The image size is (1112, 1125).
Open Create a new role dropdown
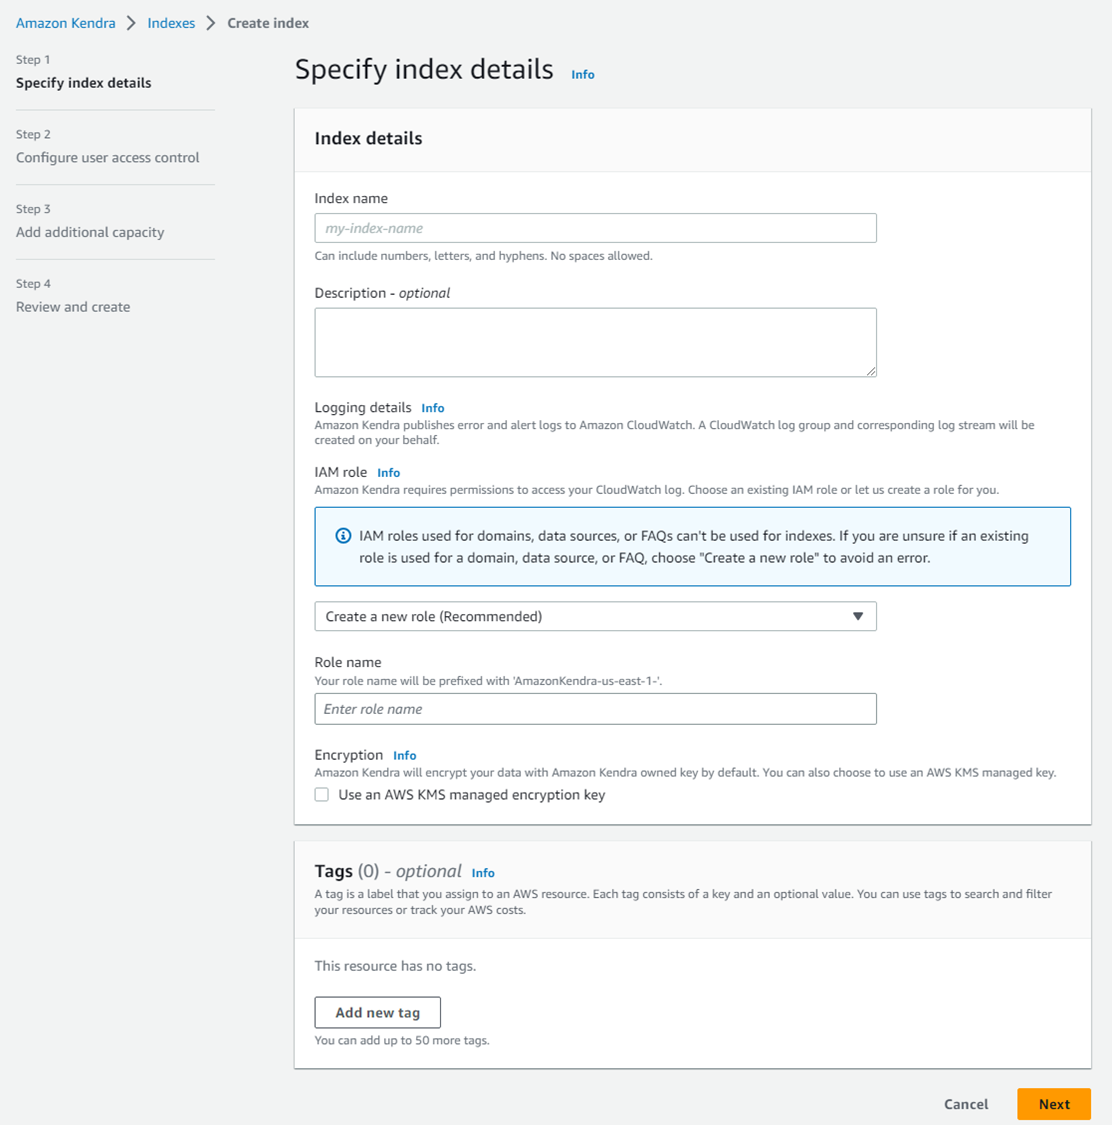coord(595,616)
